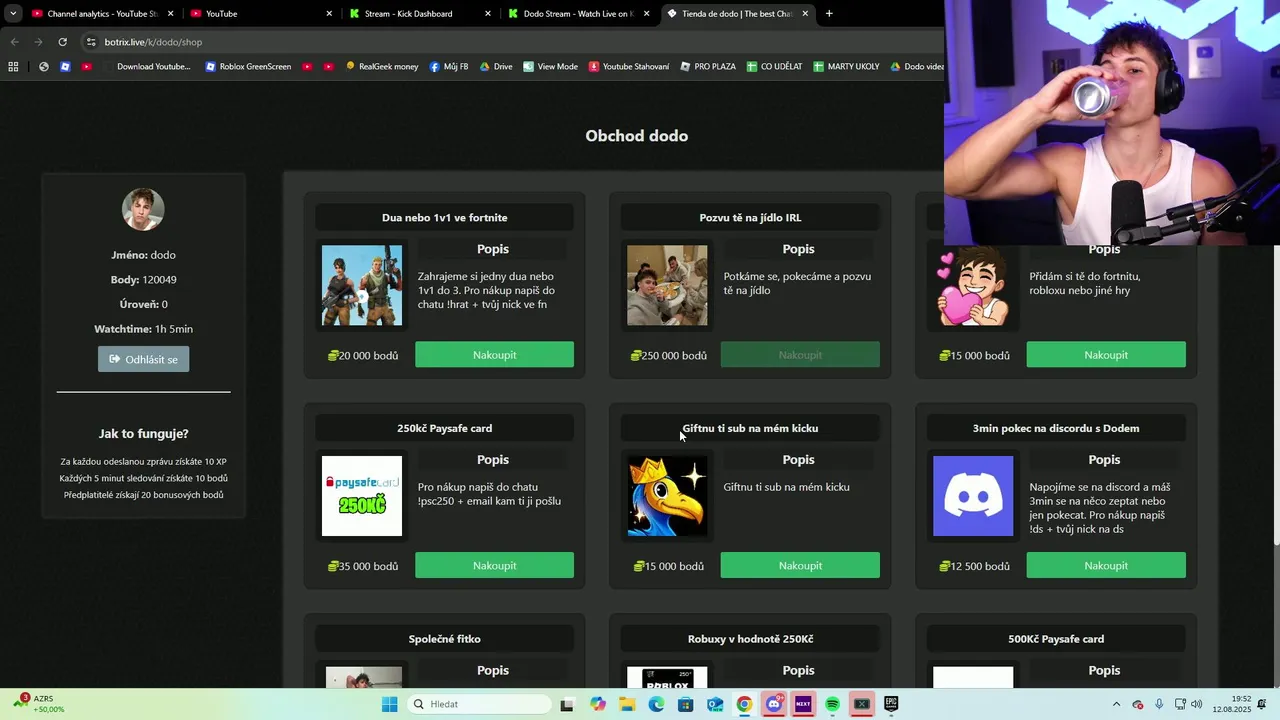Open Task View in the taskbar
The width and height of the screenshot is (1280, 720).
(x=567, y=704)
